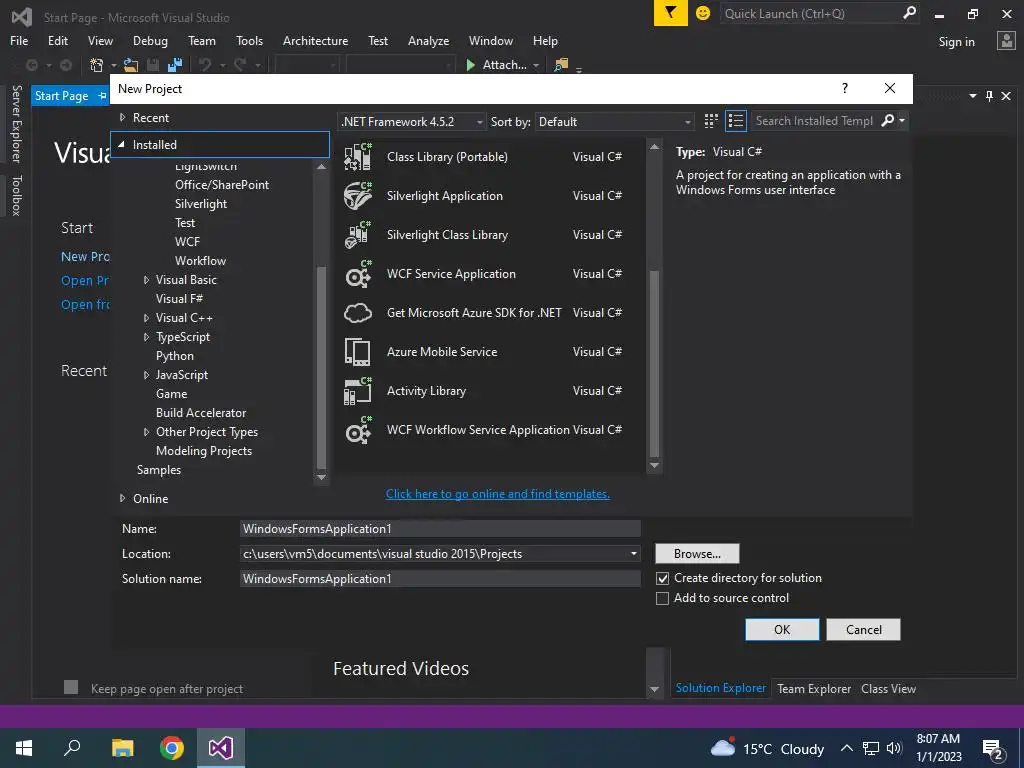
Task: Click the Save toolbar icon
Action: coord(153,65)
